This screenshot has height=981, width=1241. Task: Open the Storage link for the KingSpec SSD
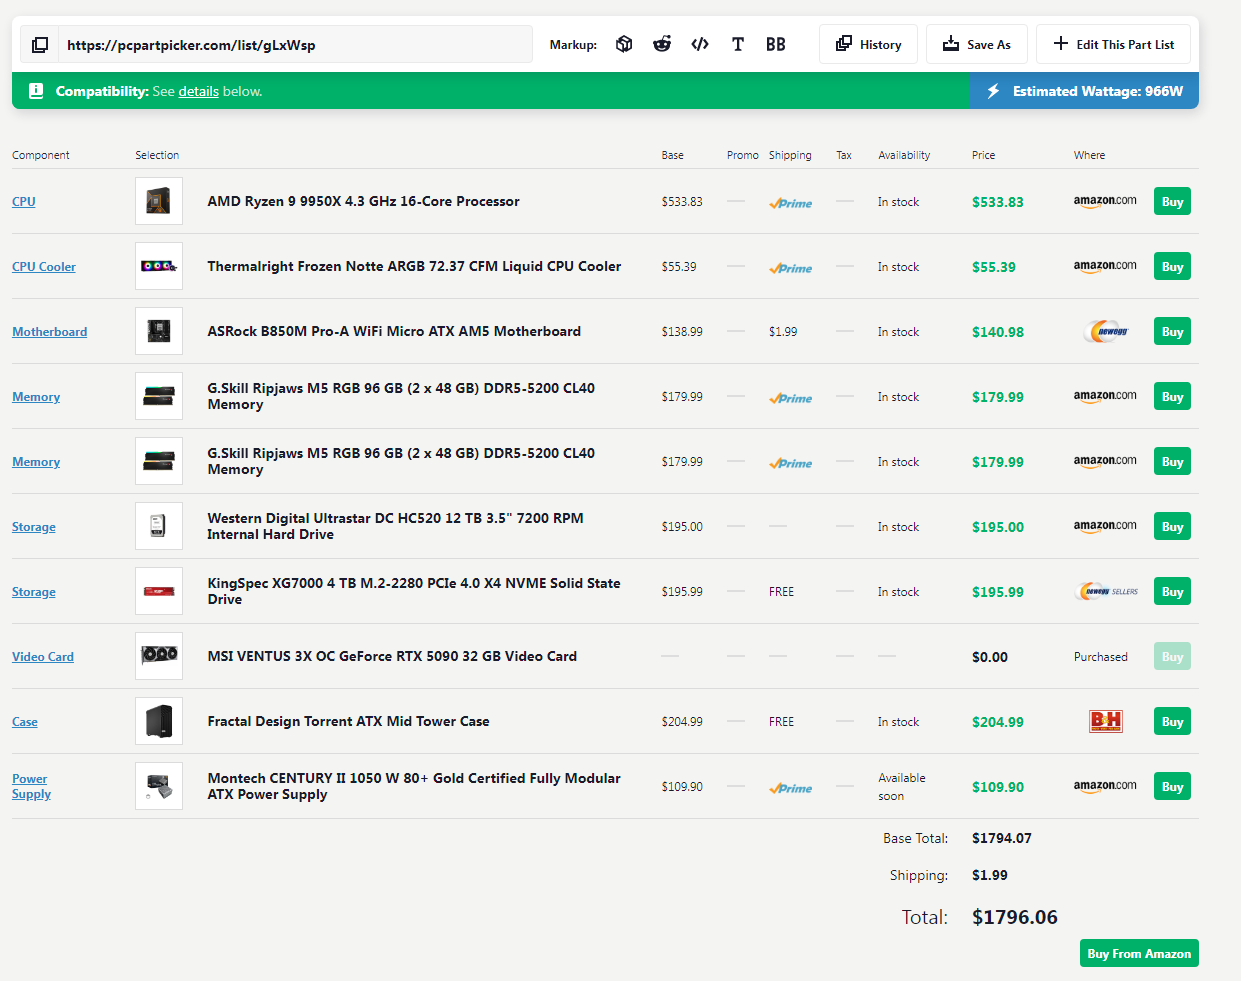pyautogui.click(x=34, y=591)
